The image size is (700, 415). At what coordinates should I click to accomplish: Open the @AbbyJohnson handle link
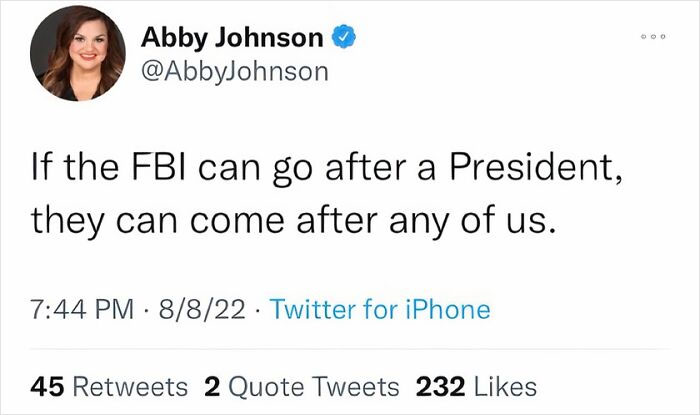(234, 72)
